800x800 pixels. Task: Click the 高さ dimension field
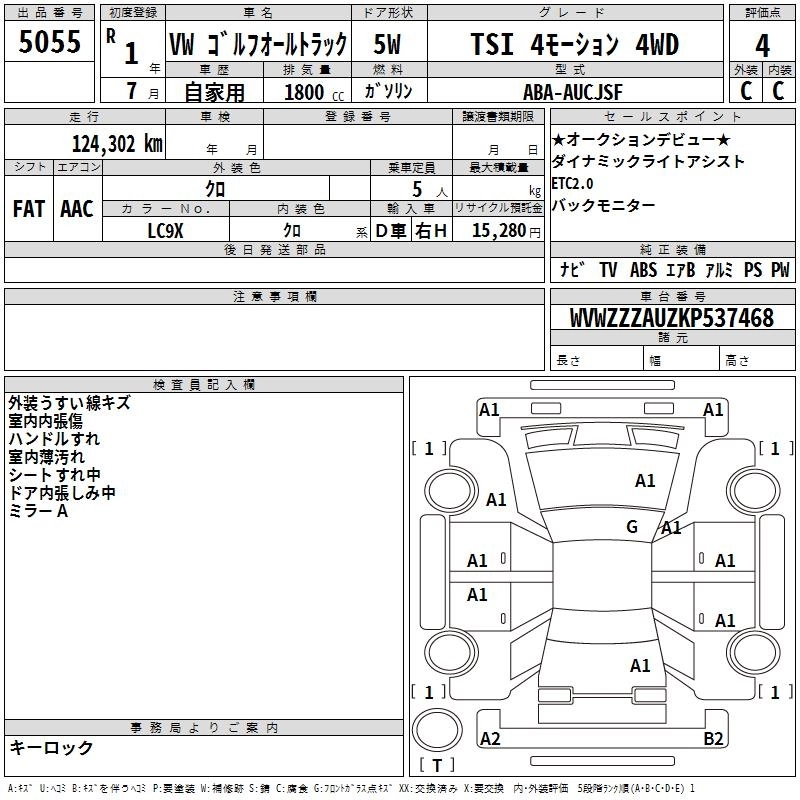point(758,360)
